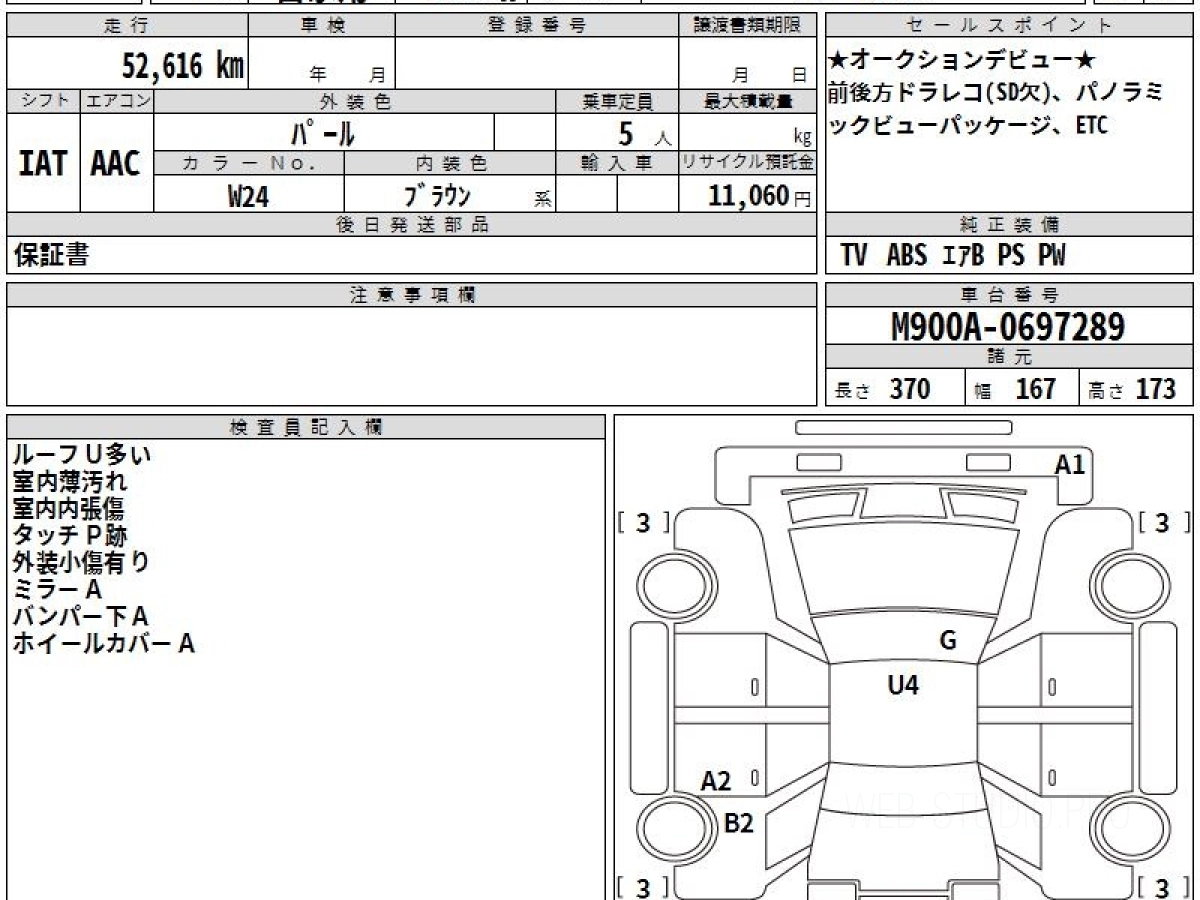1200x900 pixels.
Task: Click the 11,060円 recycle deposit amount
Action: pyautogui.click(x=760, y=196)
